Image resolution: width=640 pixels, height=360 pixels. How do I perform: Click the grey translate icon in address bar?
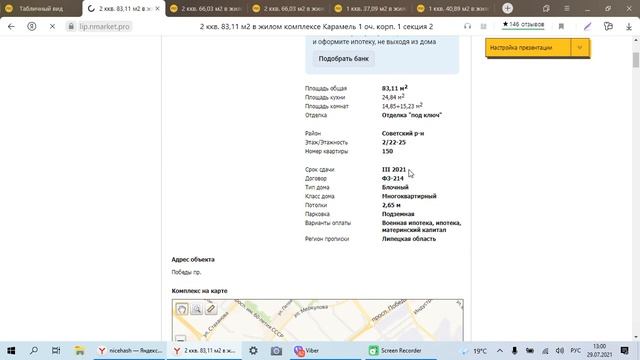(x=484, y=27)
